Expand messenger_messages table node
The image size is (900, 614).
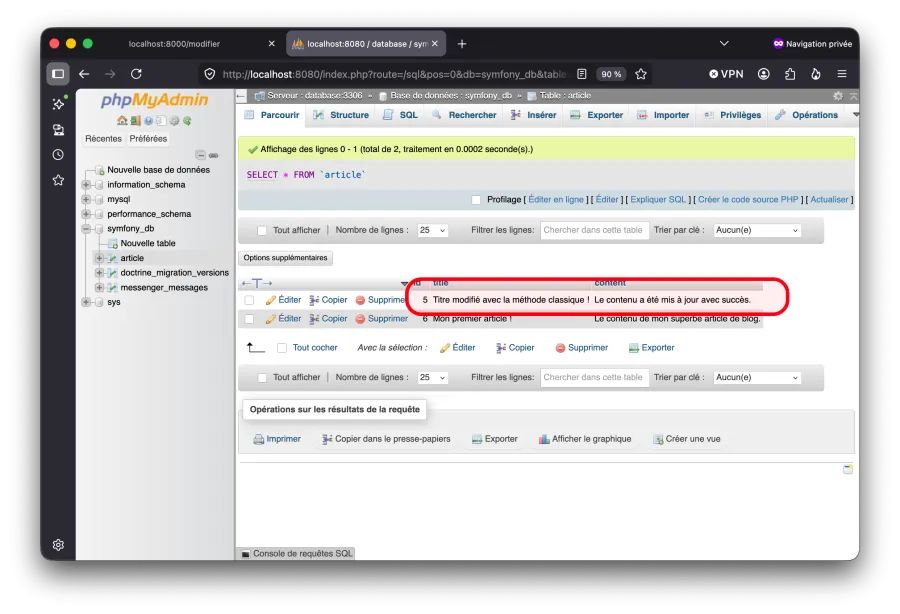[99, 287]
